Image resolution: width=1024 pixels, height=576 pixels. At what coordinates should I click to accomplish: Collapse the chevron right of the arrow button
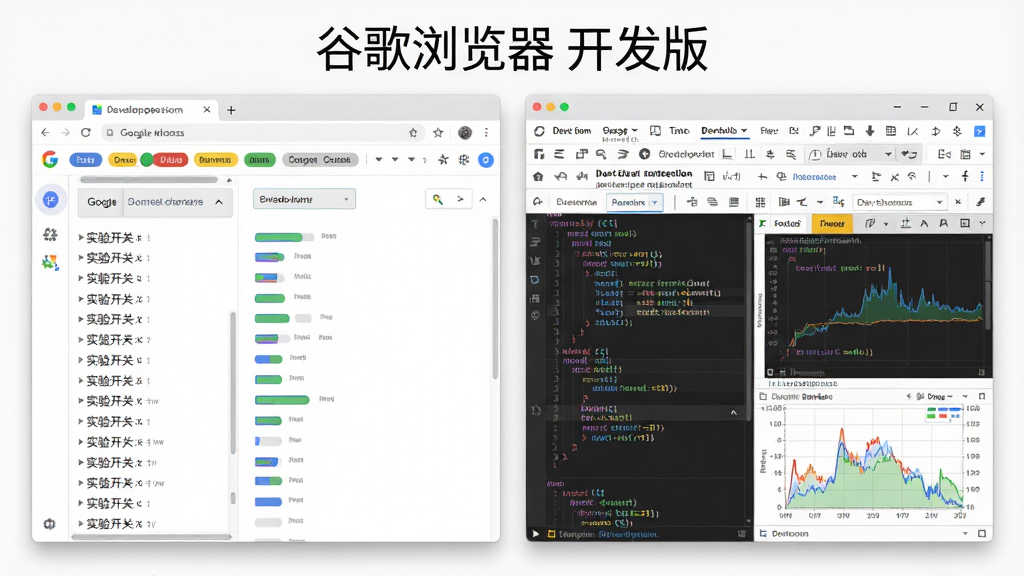point(483,199)
